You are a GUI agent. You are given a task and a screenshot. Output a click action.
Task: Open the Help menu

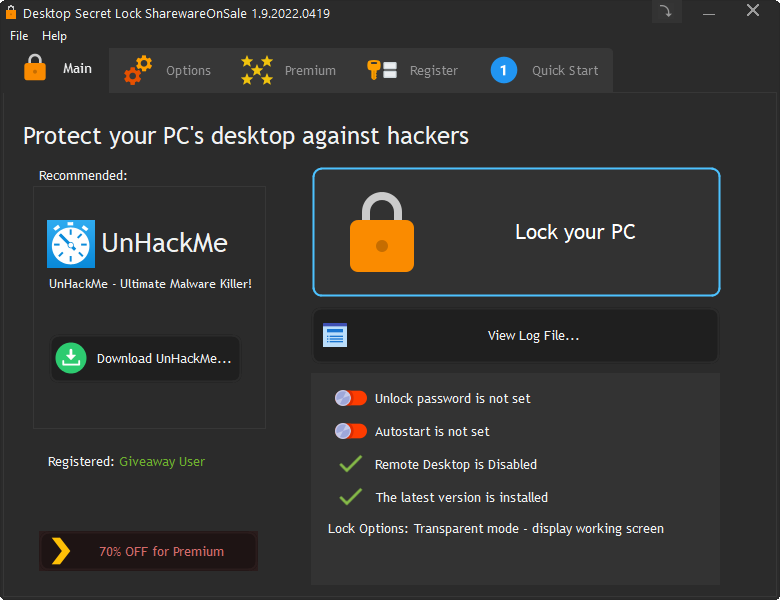[x=54, y=36]
